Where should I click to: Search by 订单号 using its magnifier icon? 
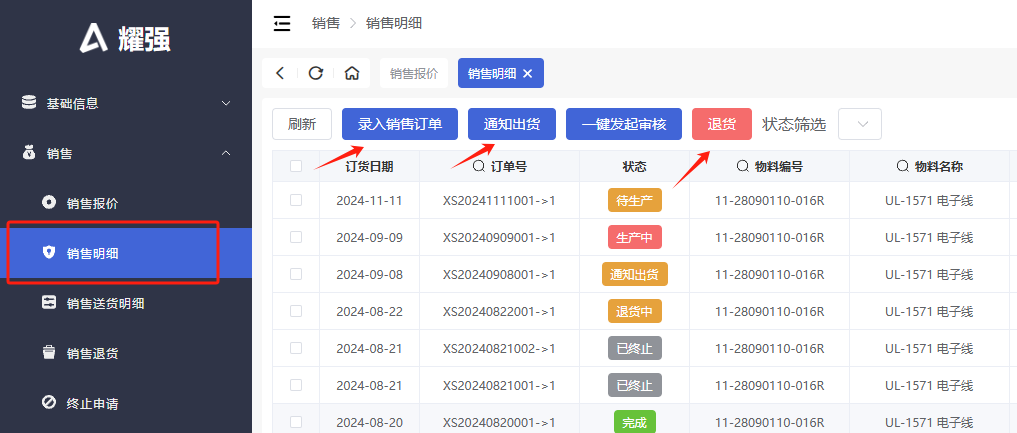point(479,167)
